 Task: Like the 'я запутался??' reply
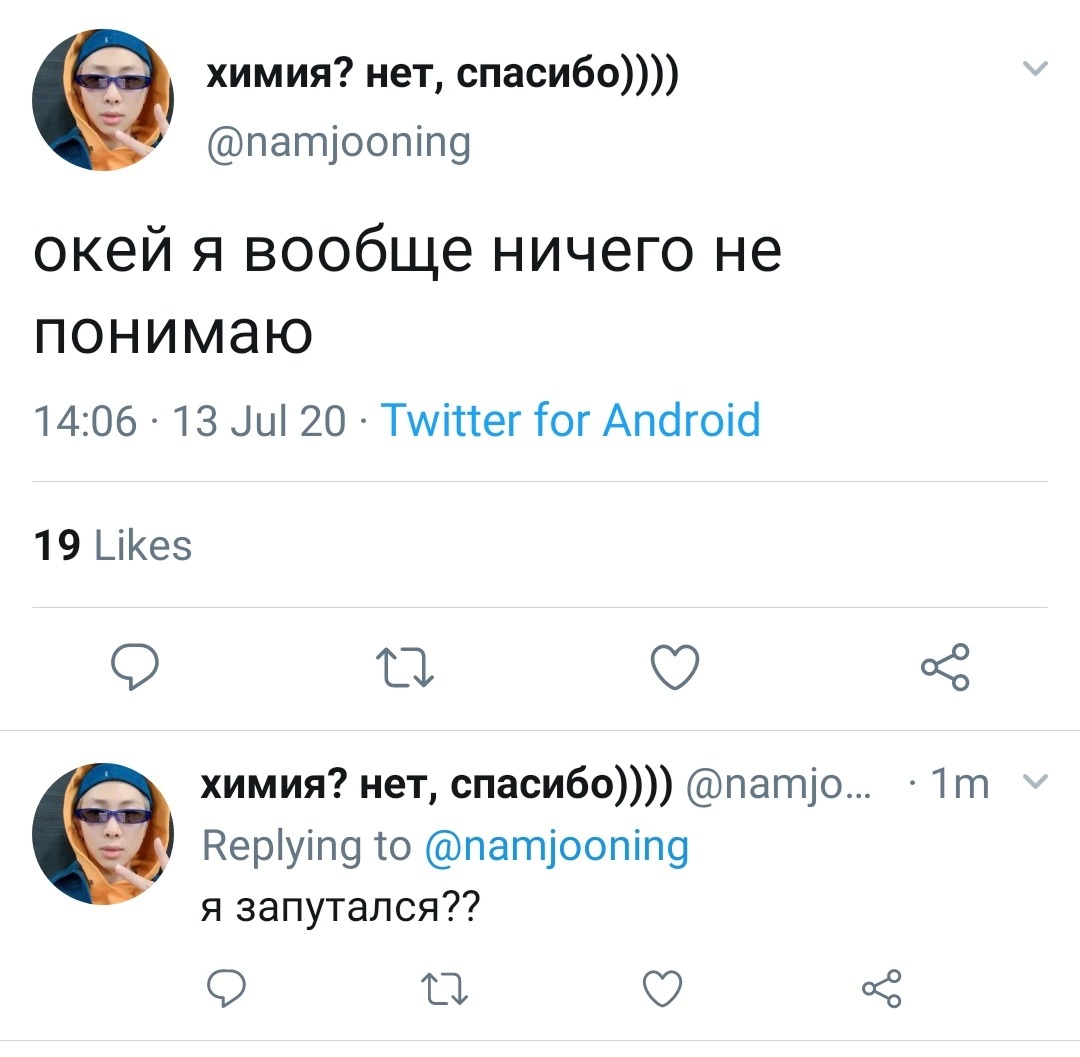click(663, 988)
